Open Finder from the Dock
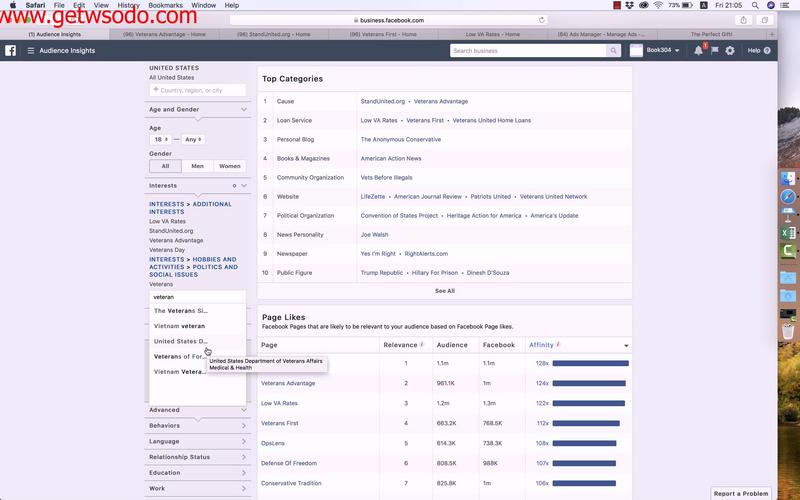Screen dimensions: 800x500 click(x=788, y=178)
